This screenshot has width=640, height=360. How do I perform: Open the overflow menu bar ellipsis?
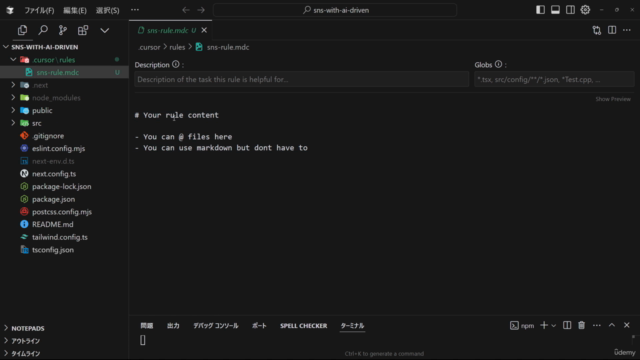pyautogui.click(x=135, y=10)
